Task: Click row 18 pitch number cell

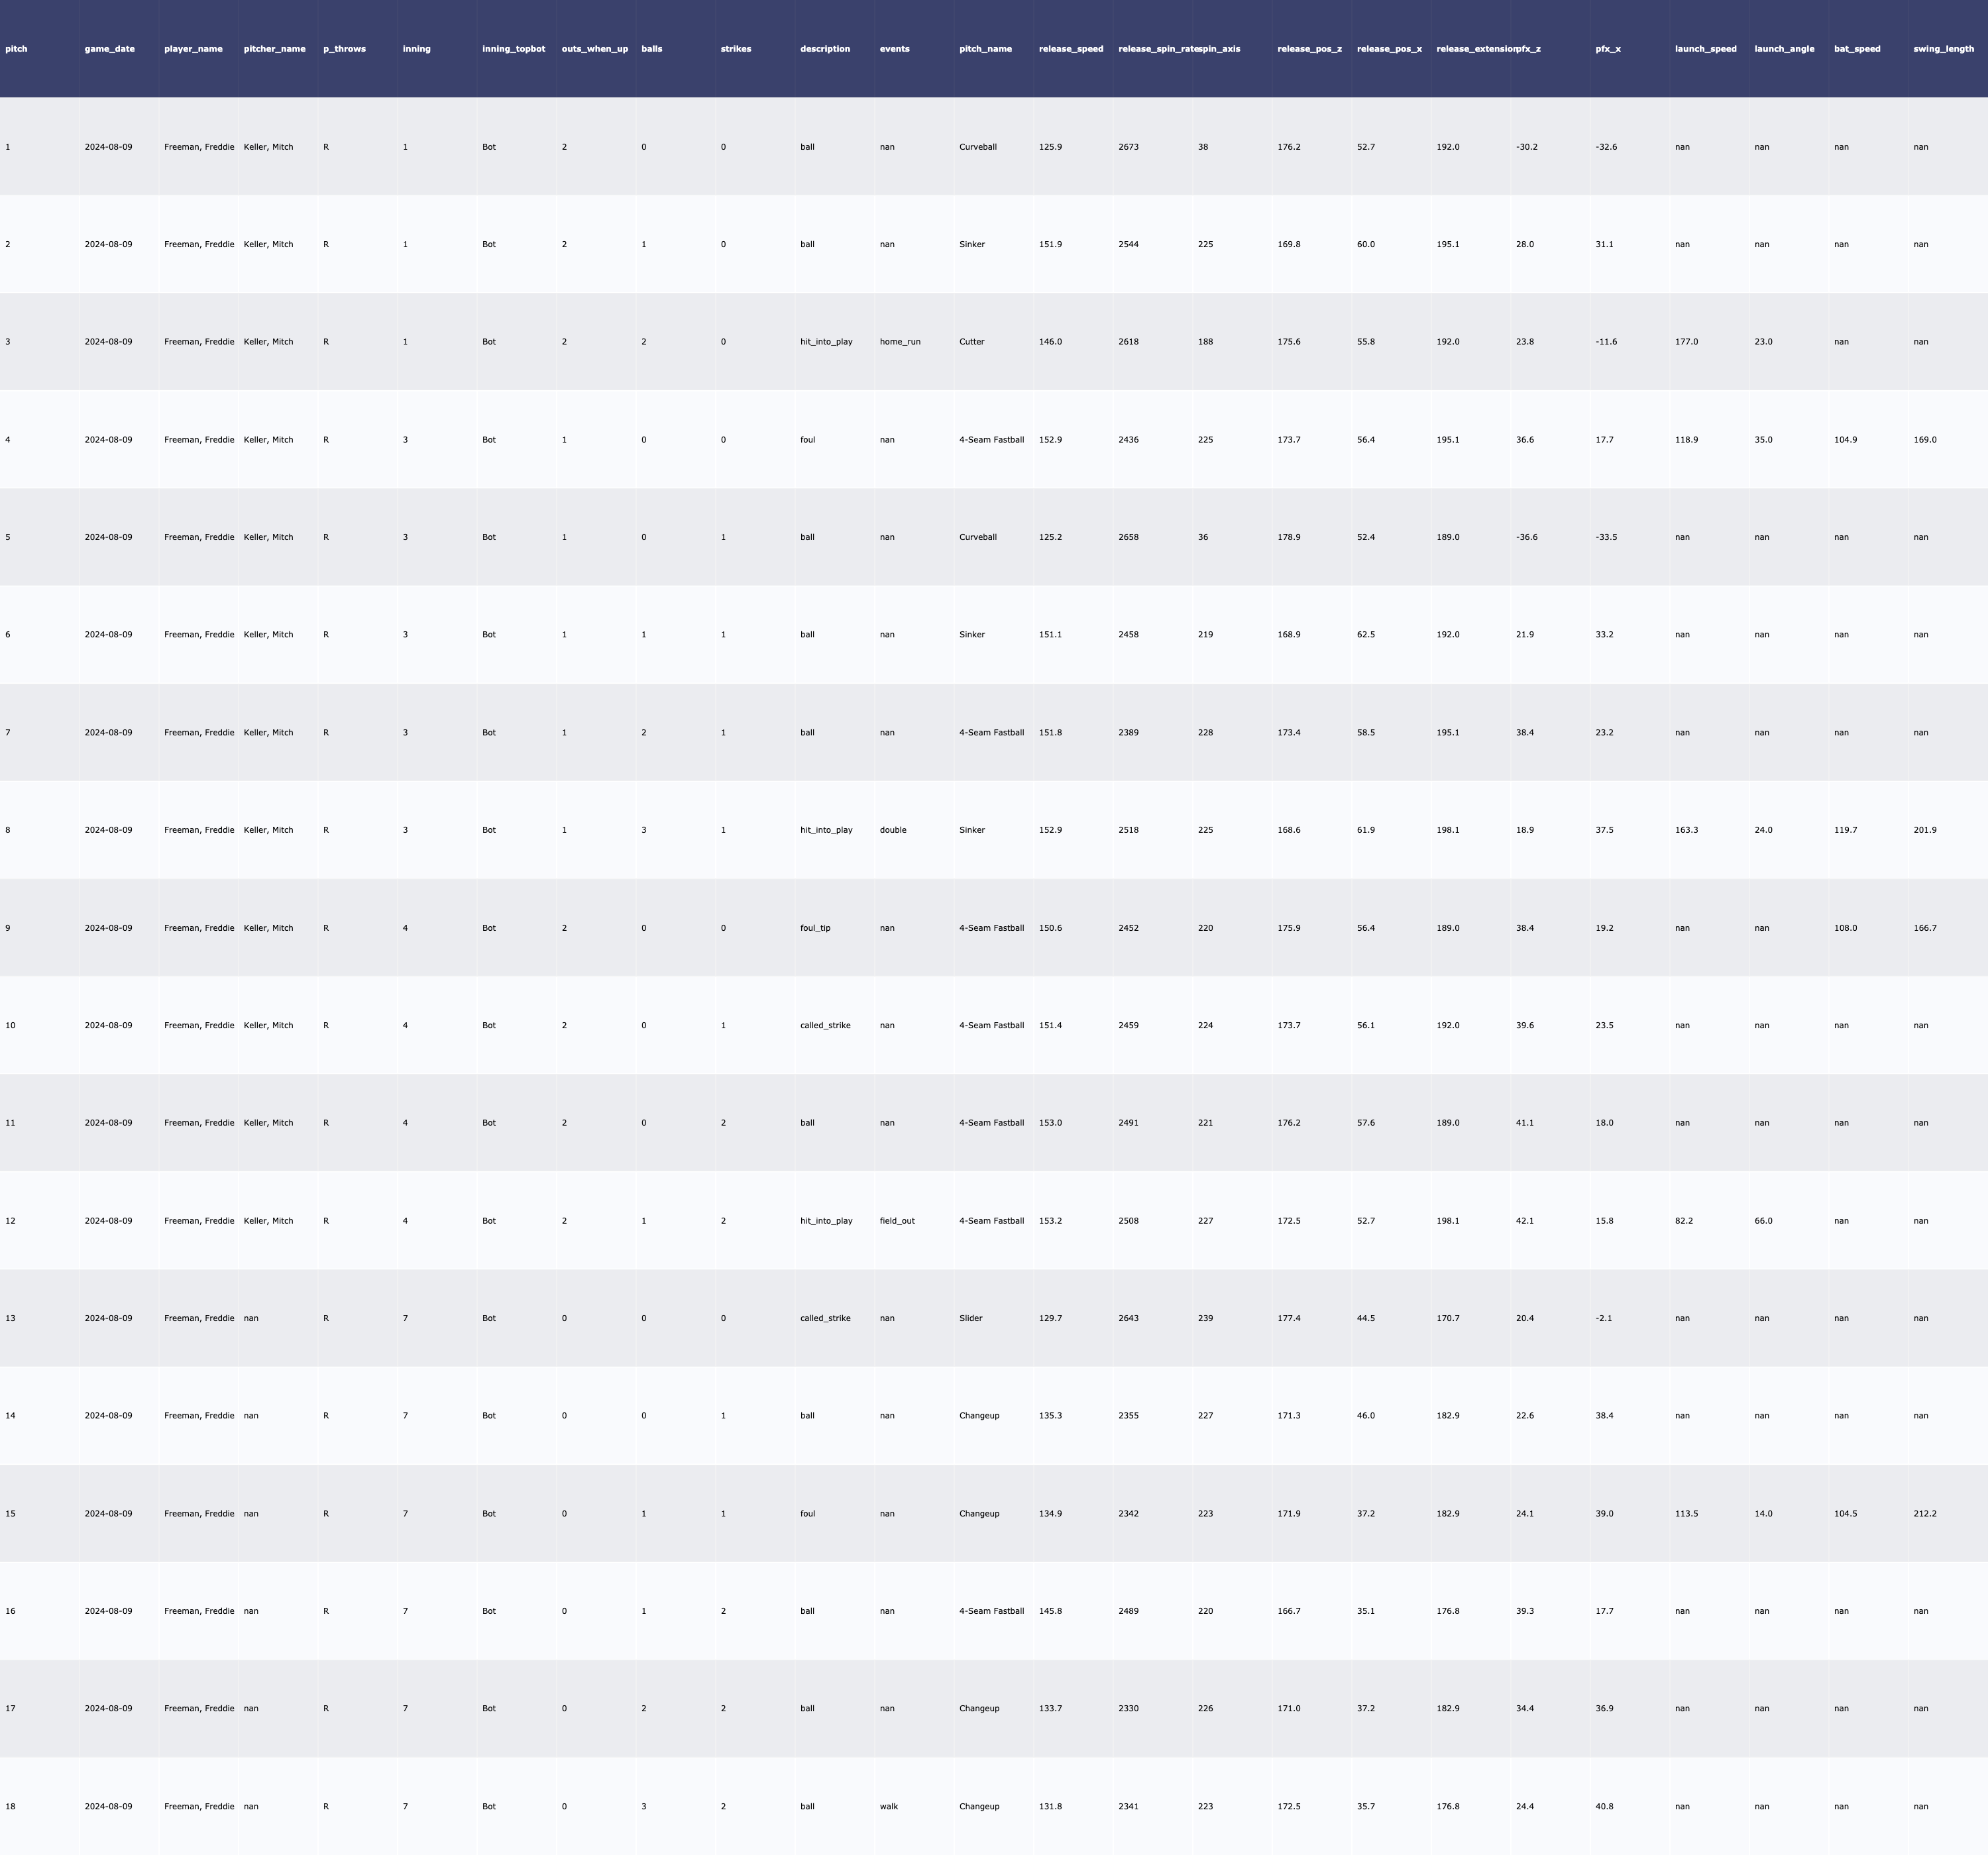Action: (x=10, y=1806)
